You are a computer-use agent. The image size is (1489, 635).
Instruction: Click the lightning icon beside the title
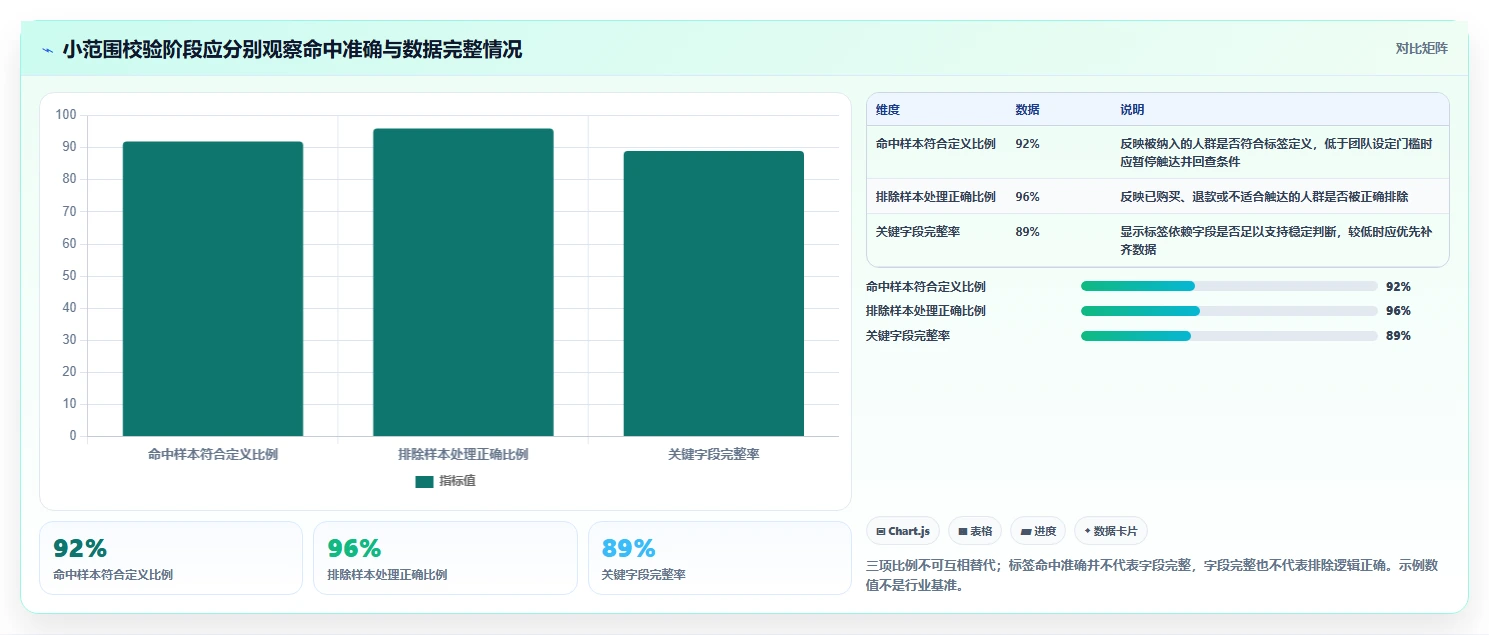(48, 50)
